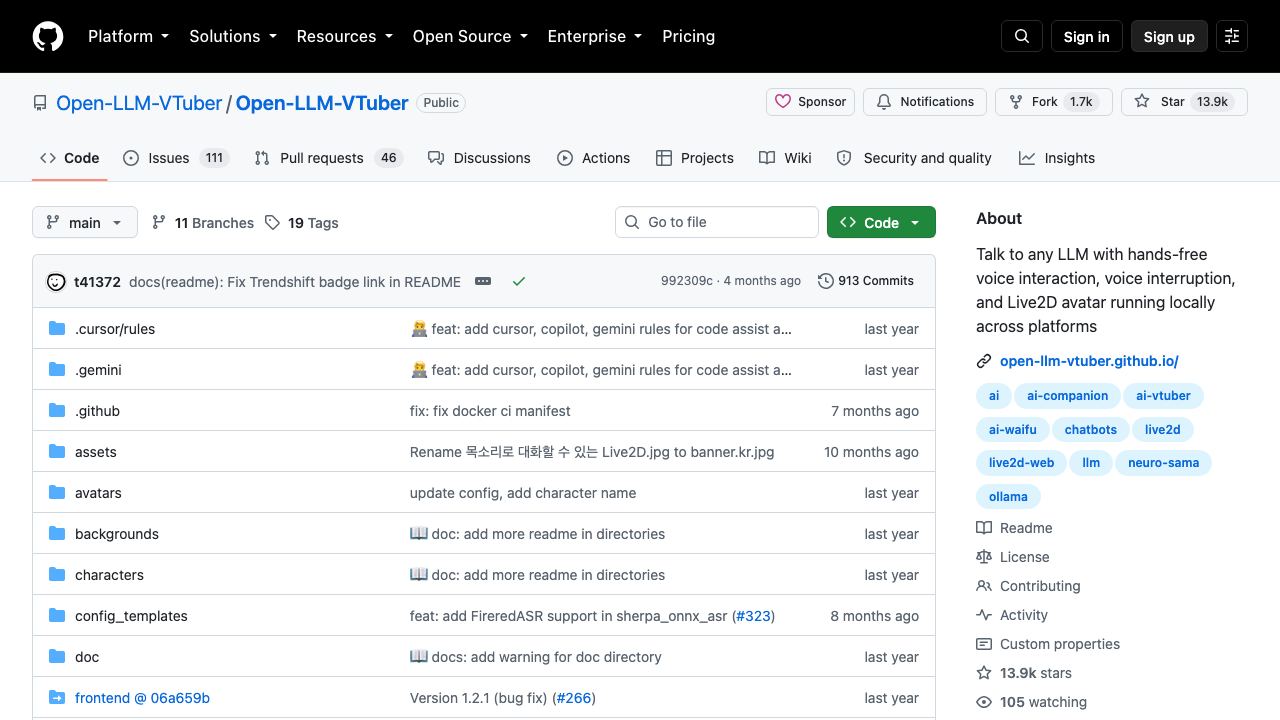The image size is (1280, 720).
Task: Click commit hash 992309c
Action: pyautogui.click(x=687, y=281)
